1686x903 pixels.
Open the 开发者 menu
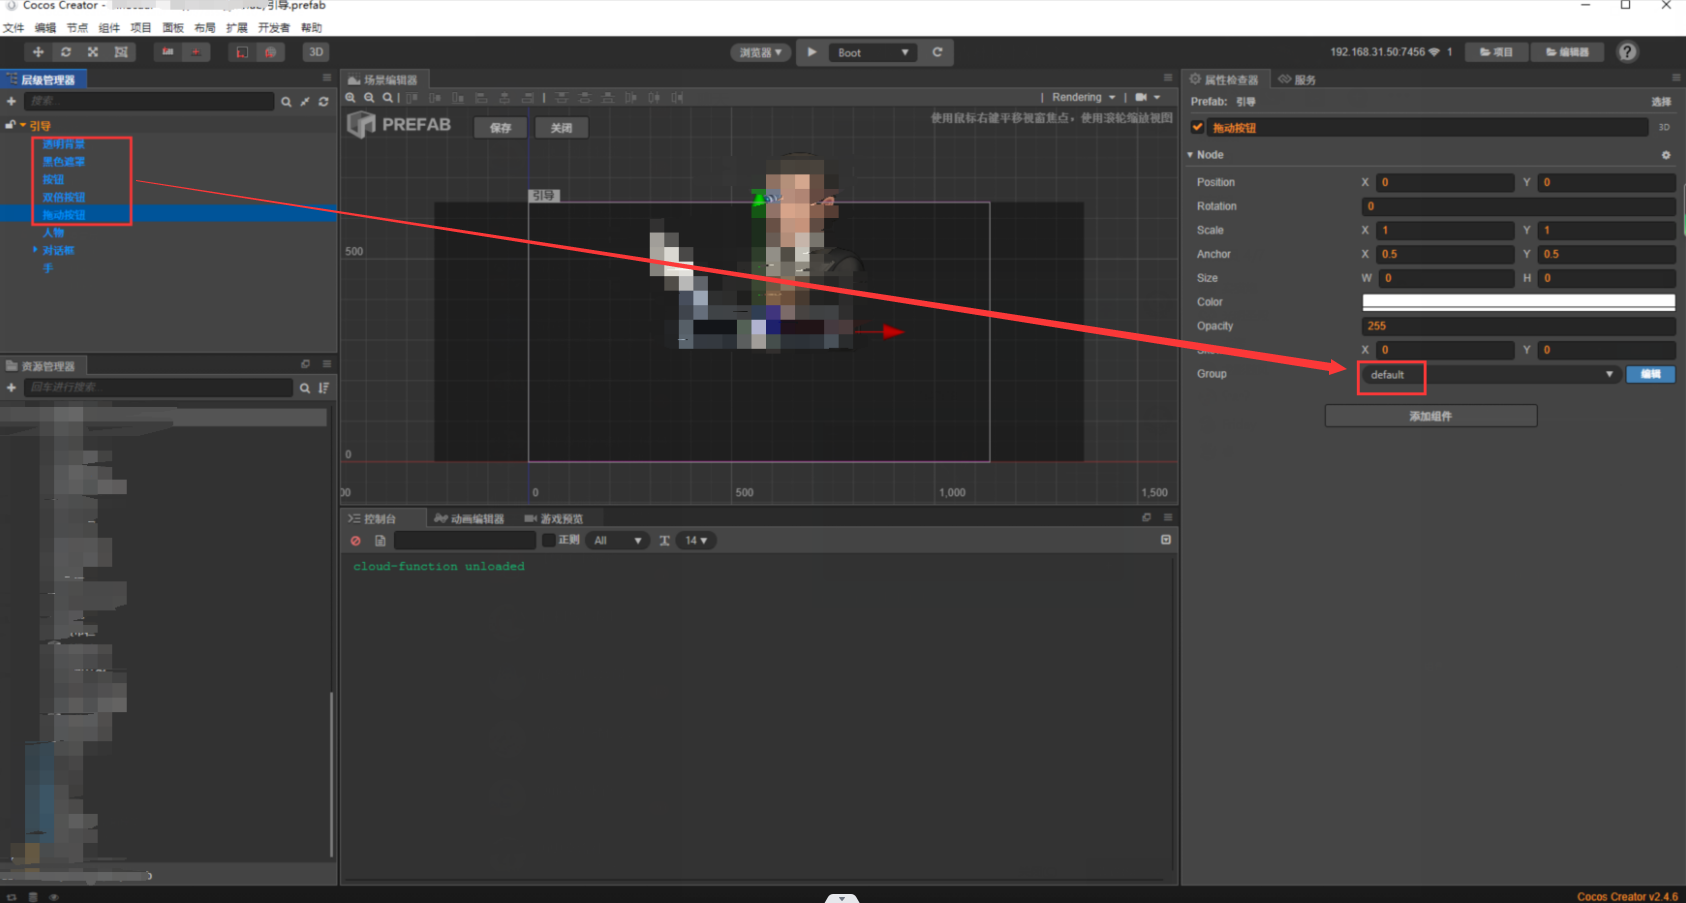[274, 28]
